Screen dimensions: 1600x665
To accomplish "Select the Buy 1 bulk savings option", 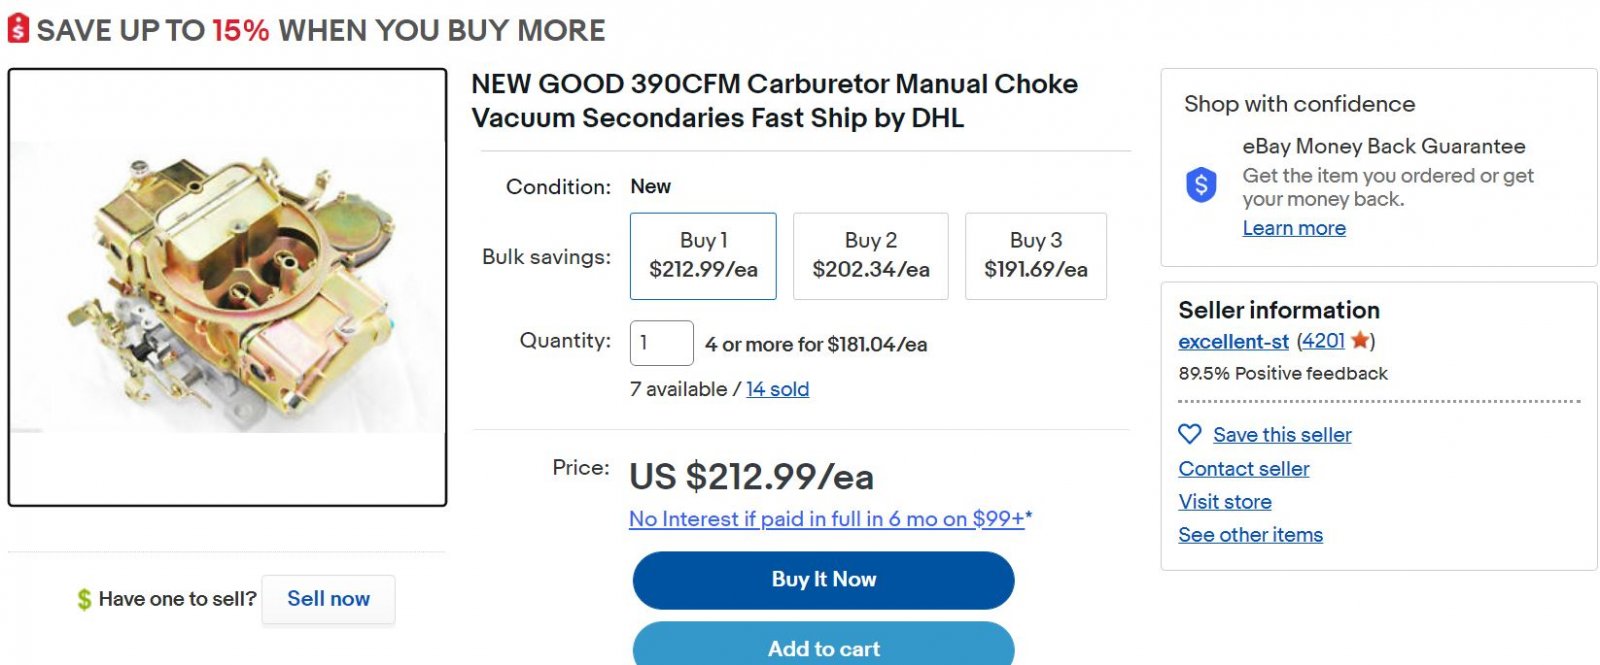I will (703, 256).
